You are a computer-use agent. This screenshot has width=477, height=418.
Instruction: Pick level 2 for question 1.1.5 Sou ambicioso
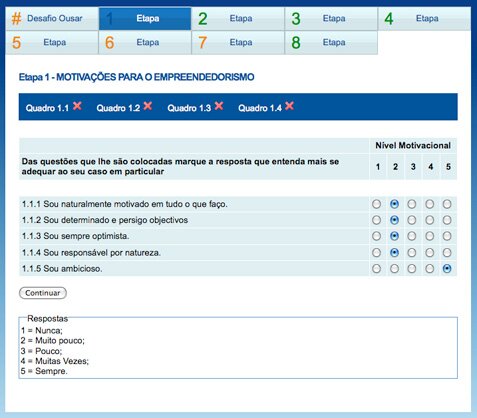point(394,269)
